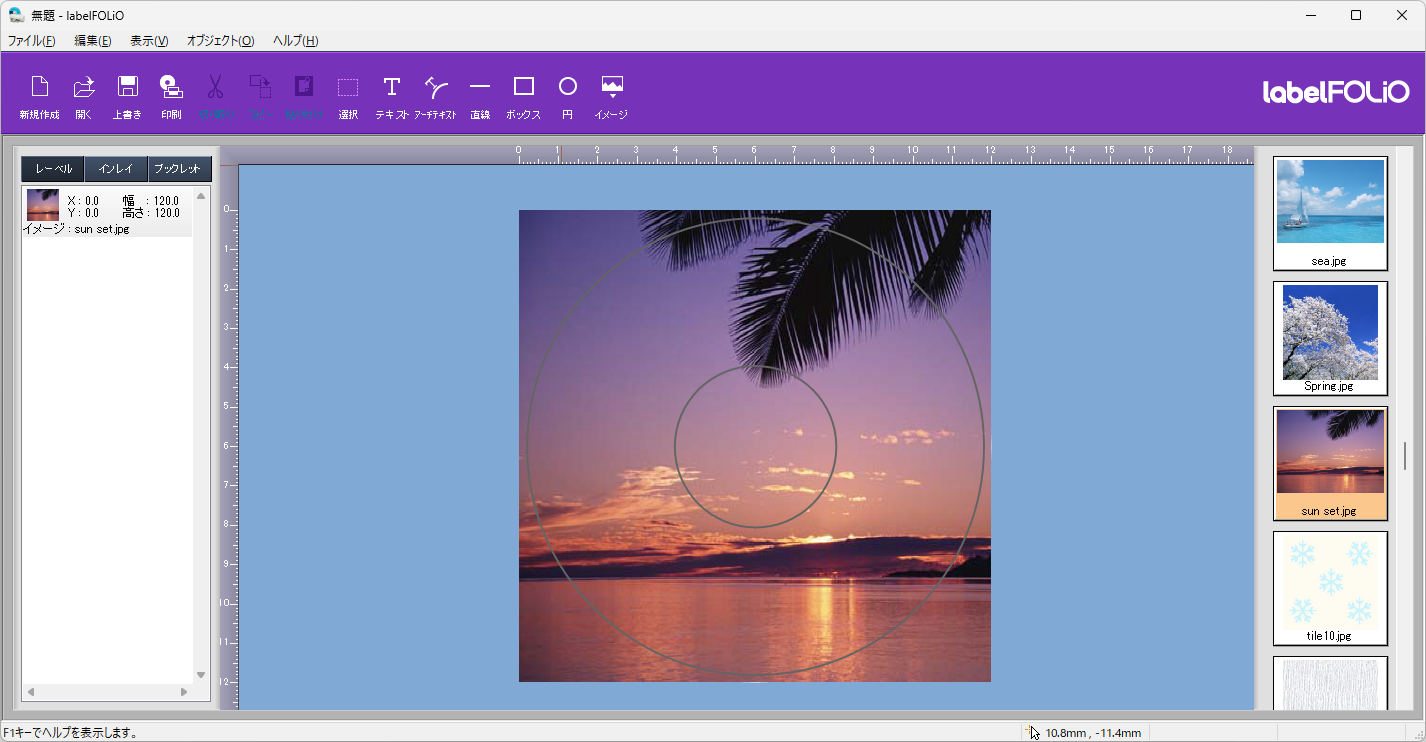Select the 選択 selection tool

(x=348, y=97)
